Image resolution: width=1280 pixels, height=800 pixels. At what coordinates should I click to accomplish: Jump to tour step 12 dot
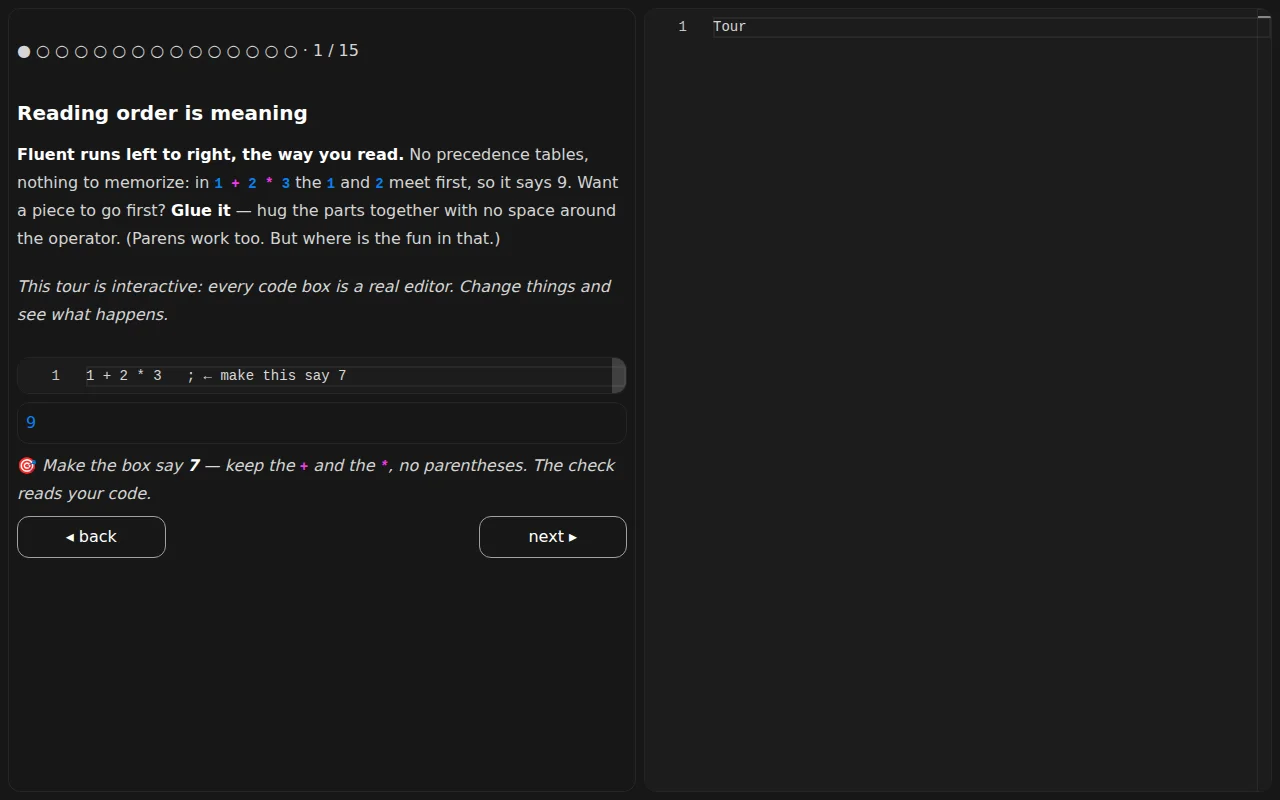pyautogui.click(x=233, y=52)
